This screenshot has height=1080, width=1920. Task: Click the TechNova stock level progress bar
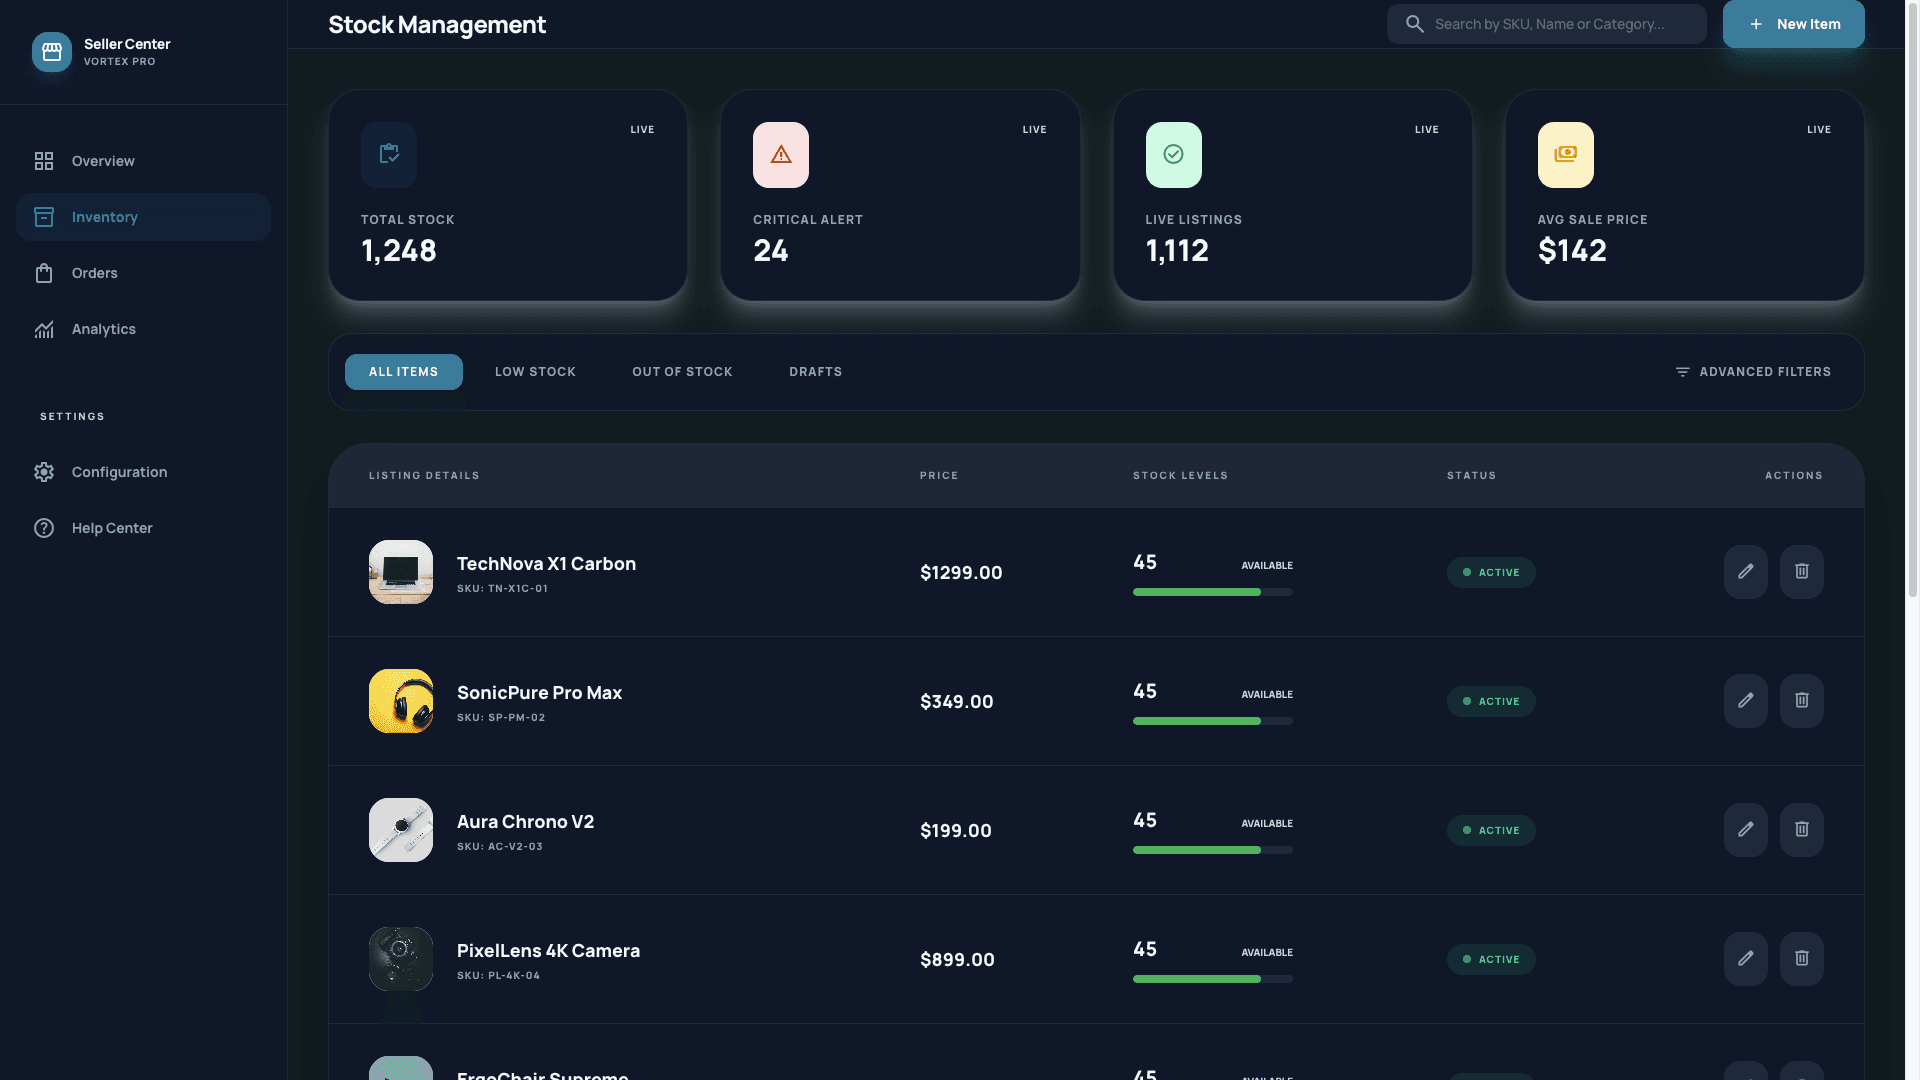point(1212,592)
